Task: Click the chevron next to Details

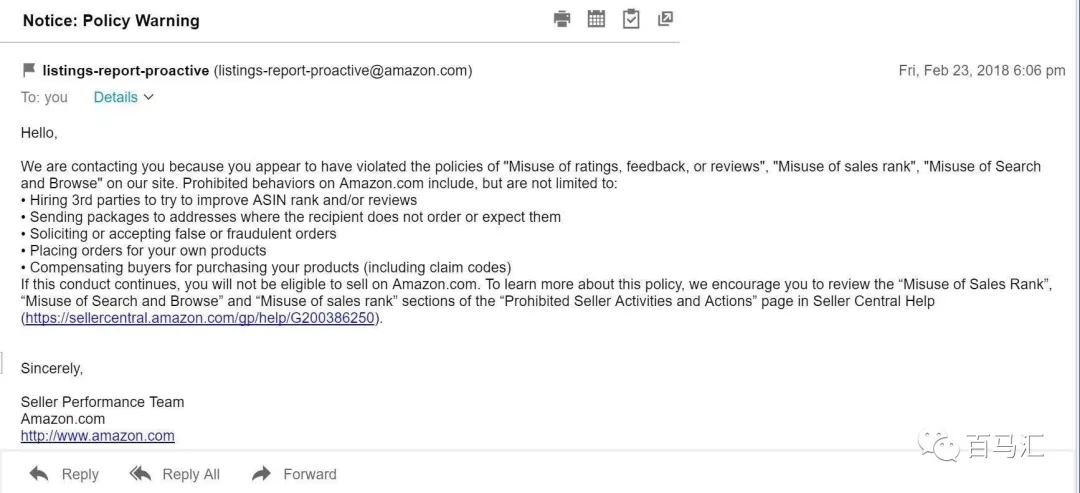Action: tap(149, 97)
